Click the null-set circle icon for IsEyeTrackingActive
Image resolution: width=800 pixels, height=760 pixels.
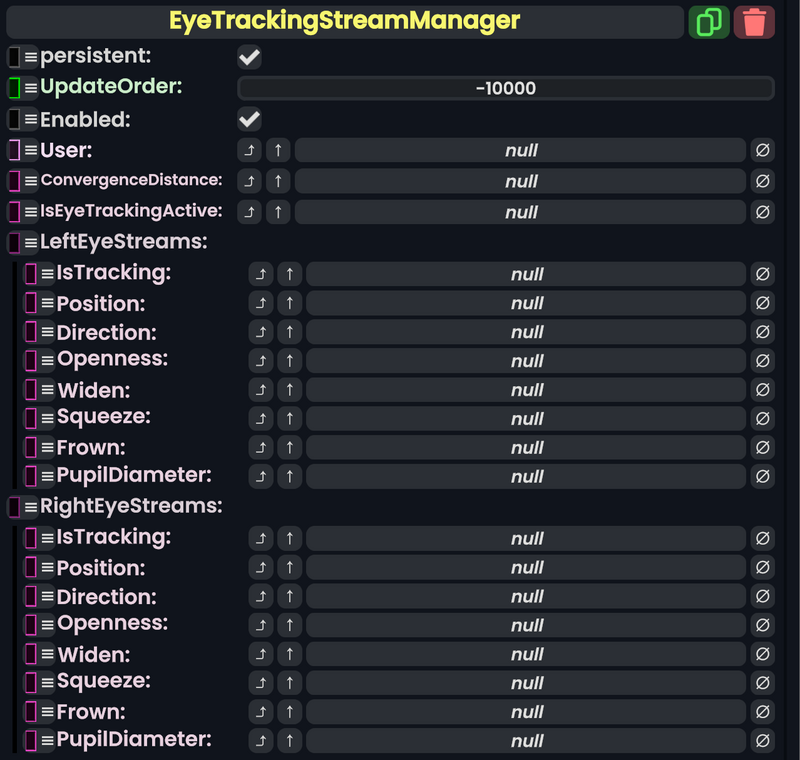(763, 212)
